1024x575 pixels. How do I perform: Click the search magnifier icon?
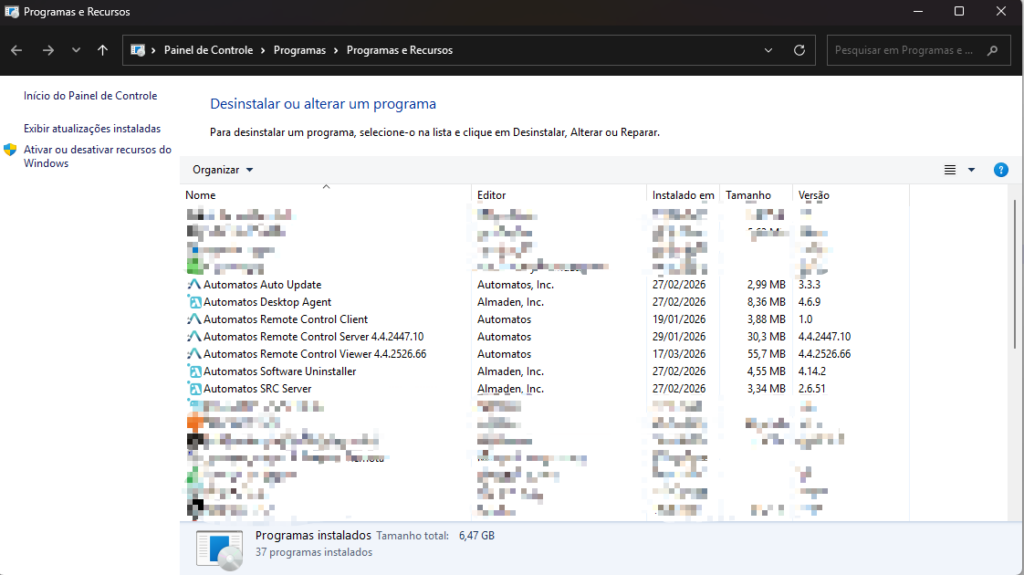(993, 50)
